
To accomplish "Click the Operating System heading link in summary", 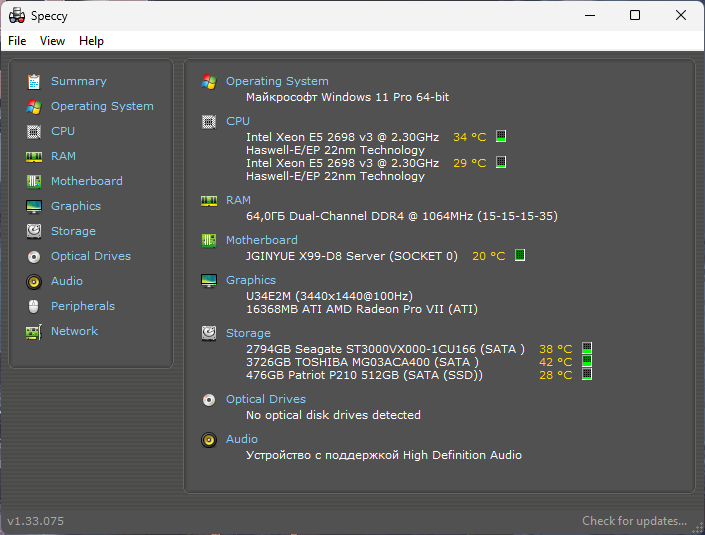I will (x=277, y=81).
